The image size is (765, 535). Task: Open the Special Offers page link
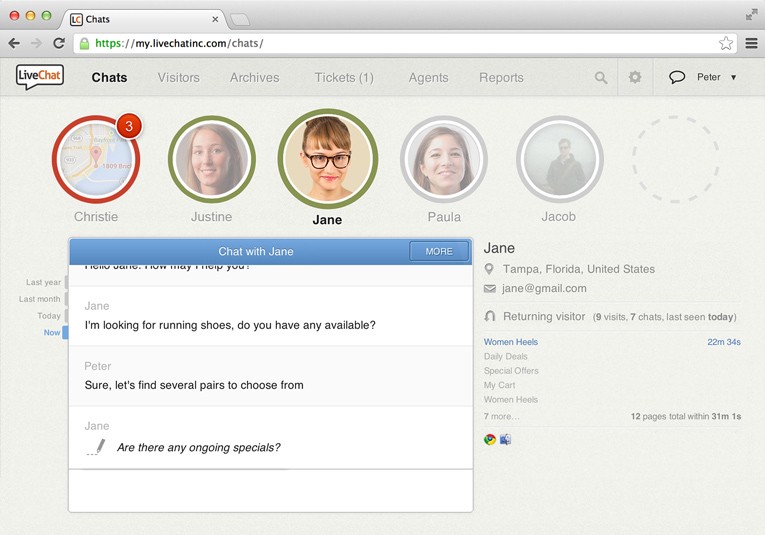[511, 371]
